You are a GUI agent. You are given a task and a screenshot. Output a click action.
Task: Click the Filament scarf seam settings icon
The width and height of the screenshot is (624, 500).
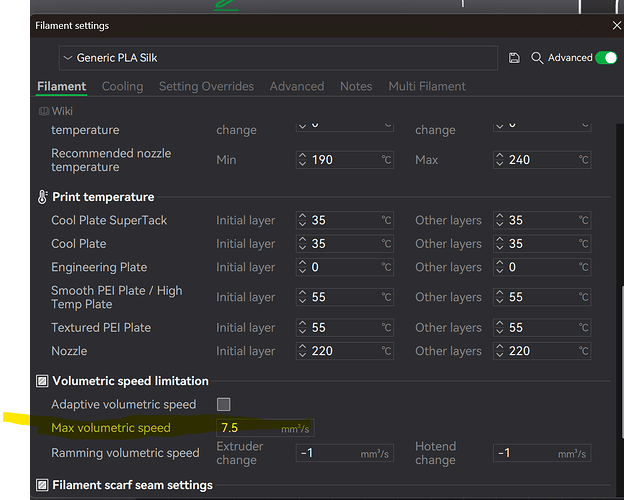(x=42, y=485)
